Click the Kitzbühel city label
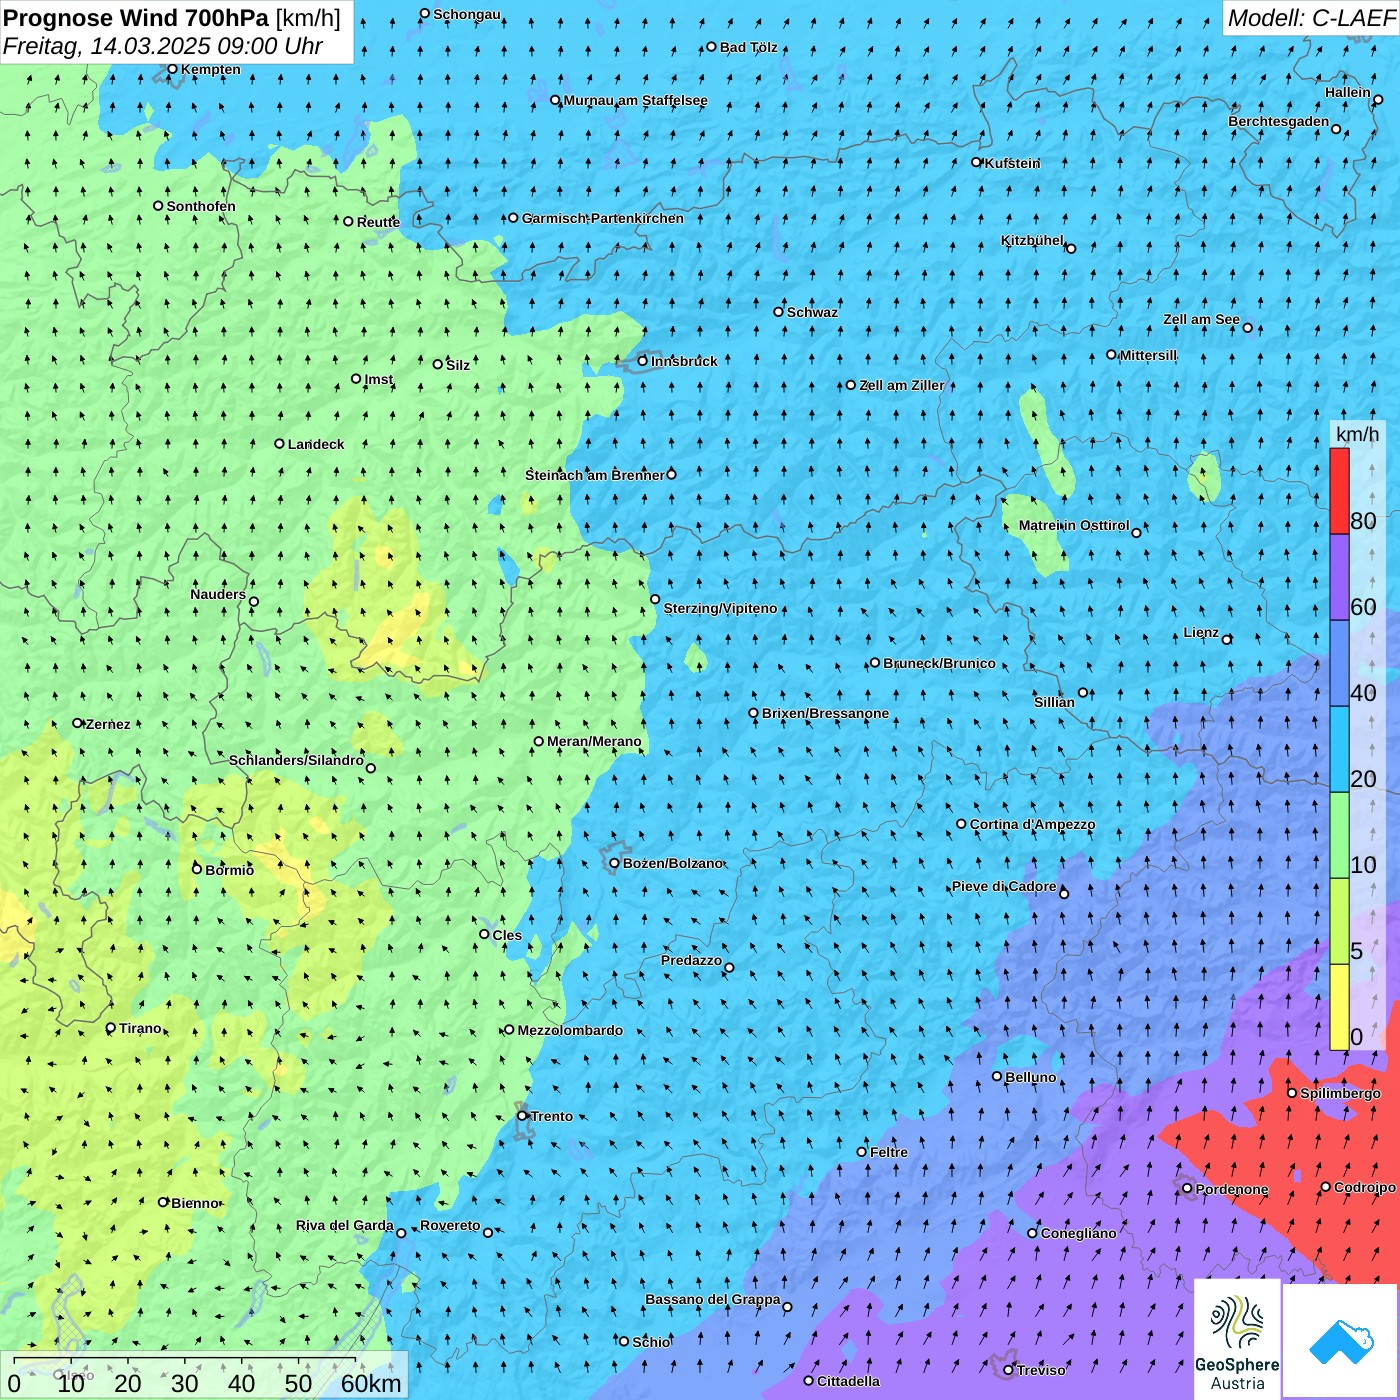Image resolution: width=1400 pixels, height=1400 pixels. [x=1032, y=240]
